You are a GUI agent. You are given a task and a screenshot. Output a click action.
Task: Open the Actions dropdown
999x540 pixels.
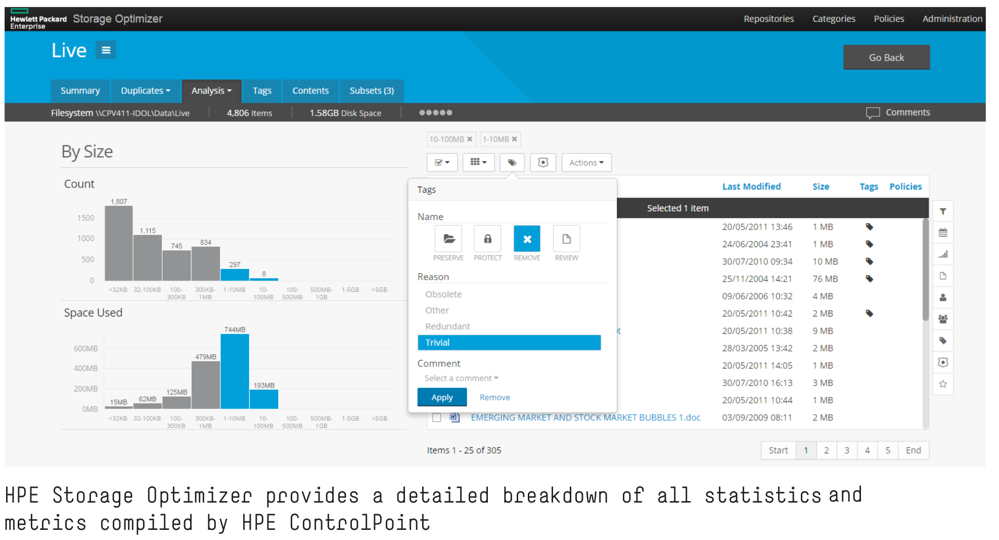click(x=587, y=162)
